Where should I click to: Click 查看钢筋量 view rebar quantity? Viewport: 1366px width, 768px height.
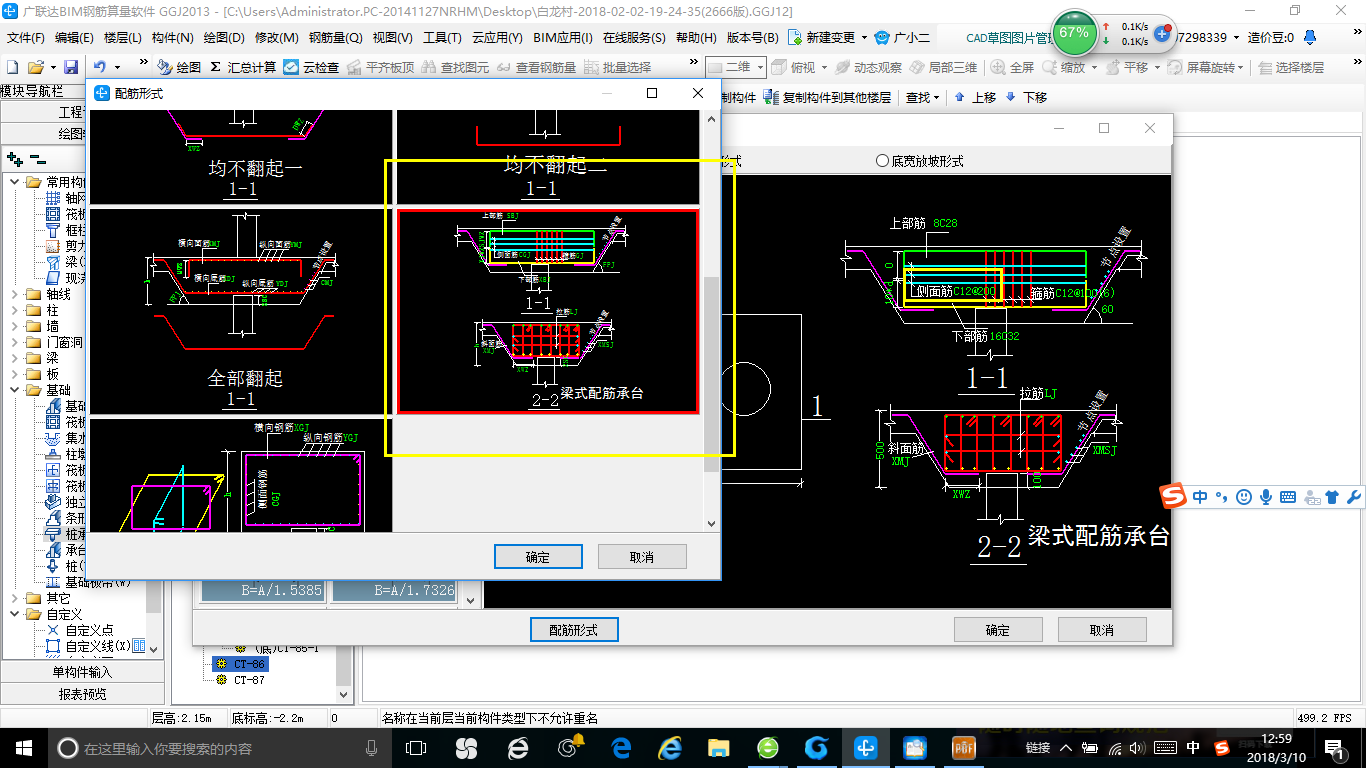click(537, 67)
